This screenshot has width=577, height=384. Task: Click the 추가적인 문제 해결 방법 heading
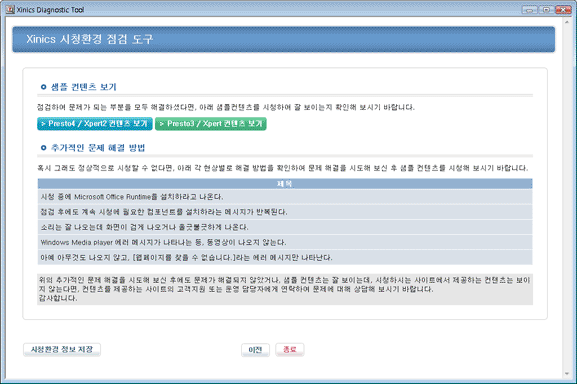98,148
